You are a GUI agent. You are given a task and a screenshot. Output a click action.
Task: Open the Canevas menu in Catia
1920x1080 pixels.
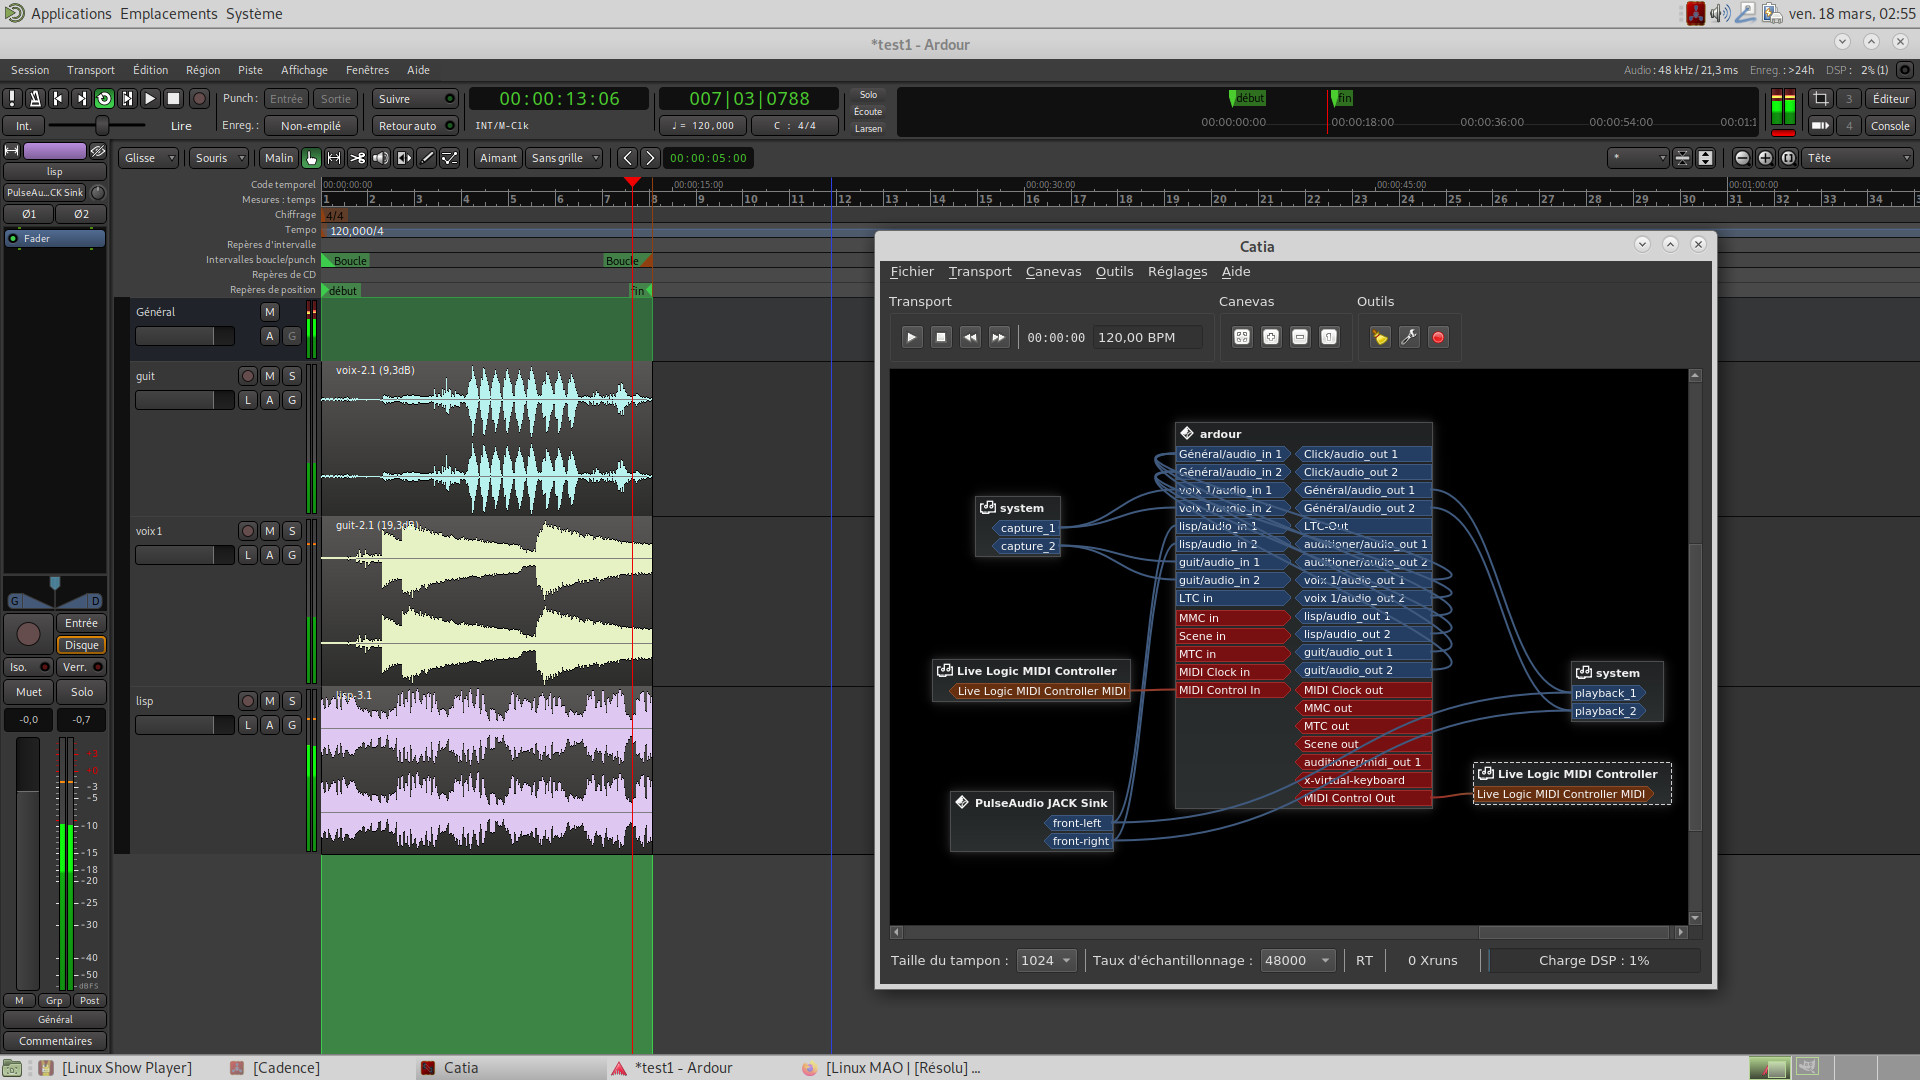point(1053,272)
